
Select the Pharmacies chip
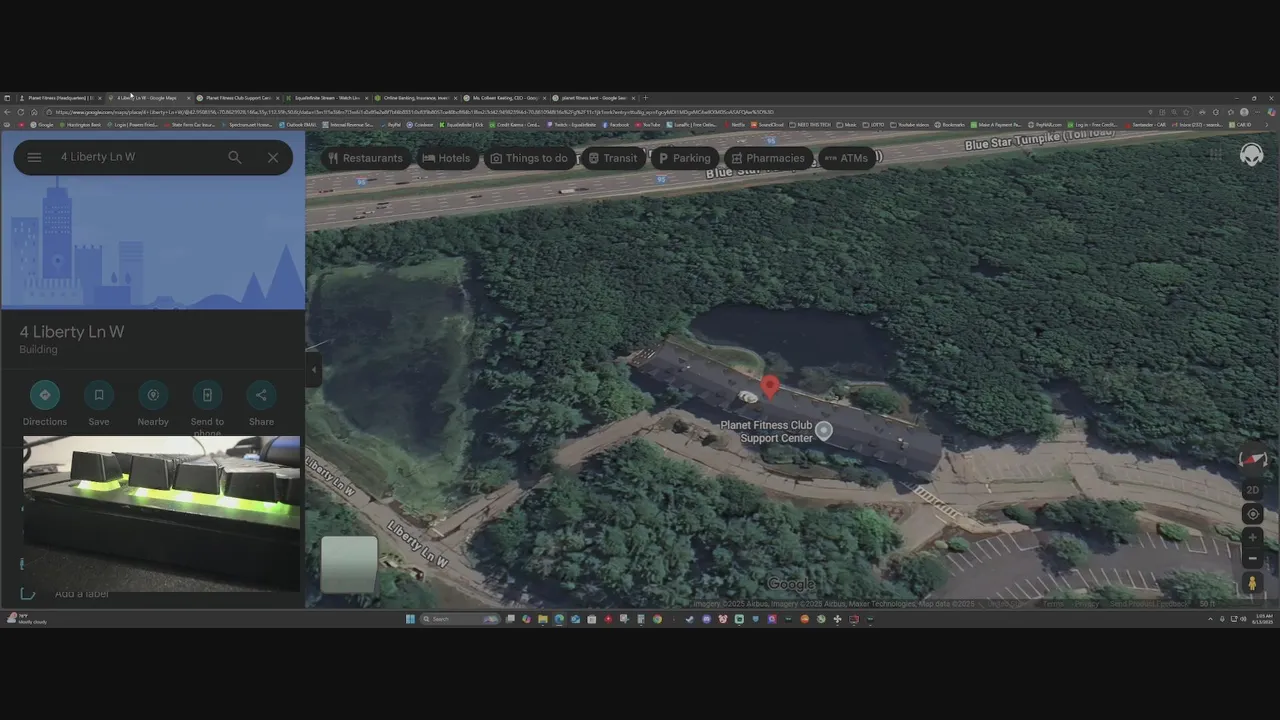point(767,158)
